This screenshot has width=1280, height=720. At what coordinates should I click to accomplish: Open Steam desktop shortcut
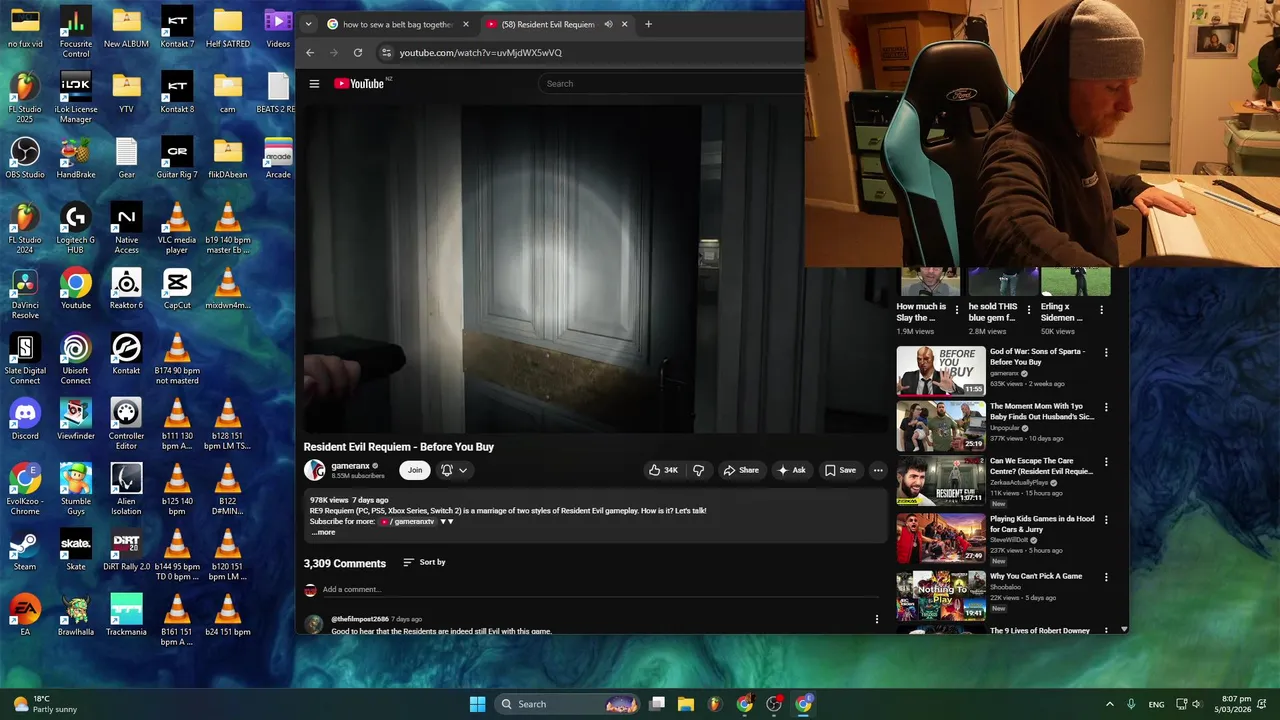[25, 551]
